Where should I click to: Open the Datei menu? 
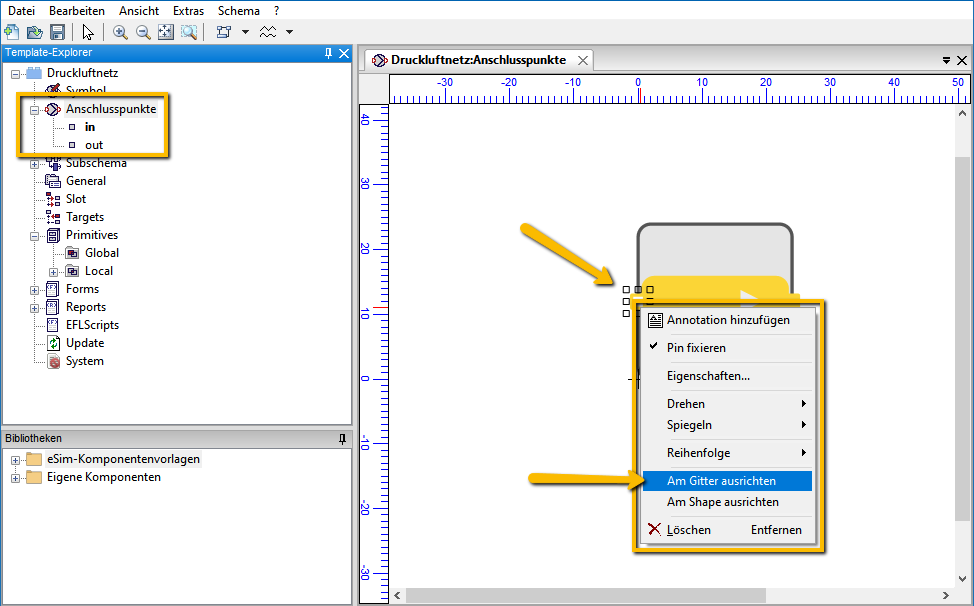point(21,11)
